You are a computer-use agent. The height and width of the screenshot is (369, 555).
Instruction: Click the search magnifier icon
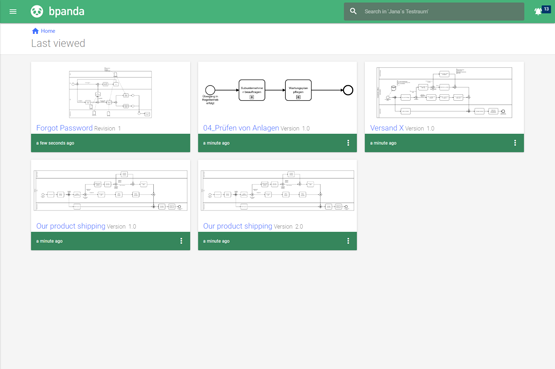(x=353, y=11)
